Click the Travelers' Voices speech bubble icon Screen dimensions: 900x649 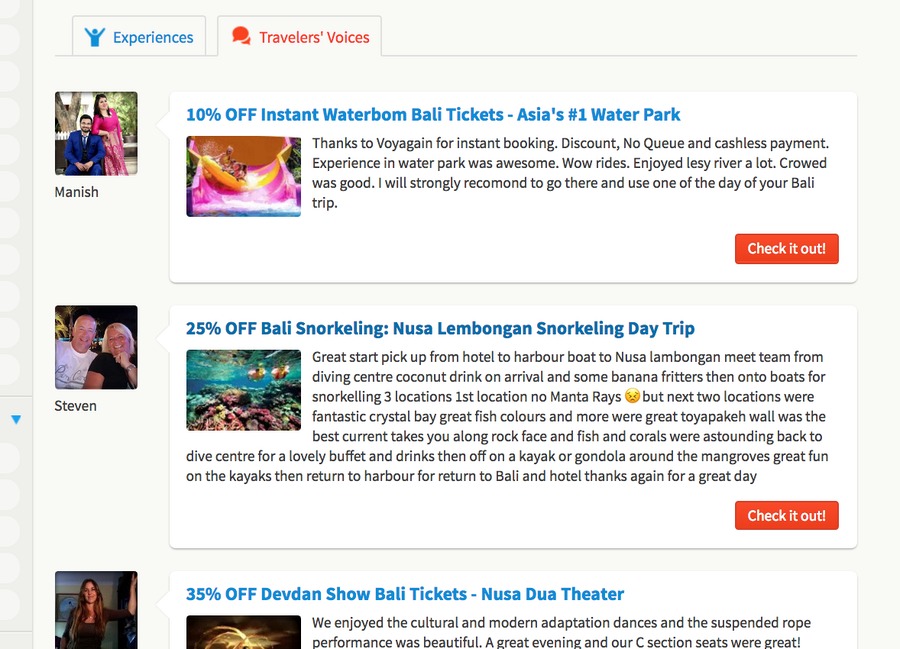pos(241,36)
